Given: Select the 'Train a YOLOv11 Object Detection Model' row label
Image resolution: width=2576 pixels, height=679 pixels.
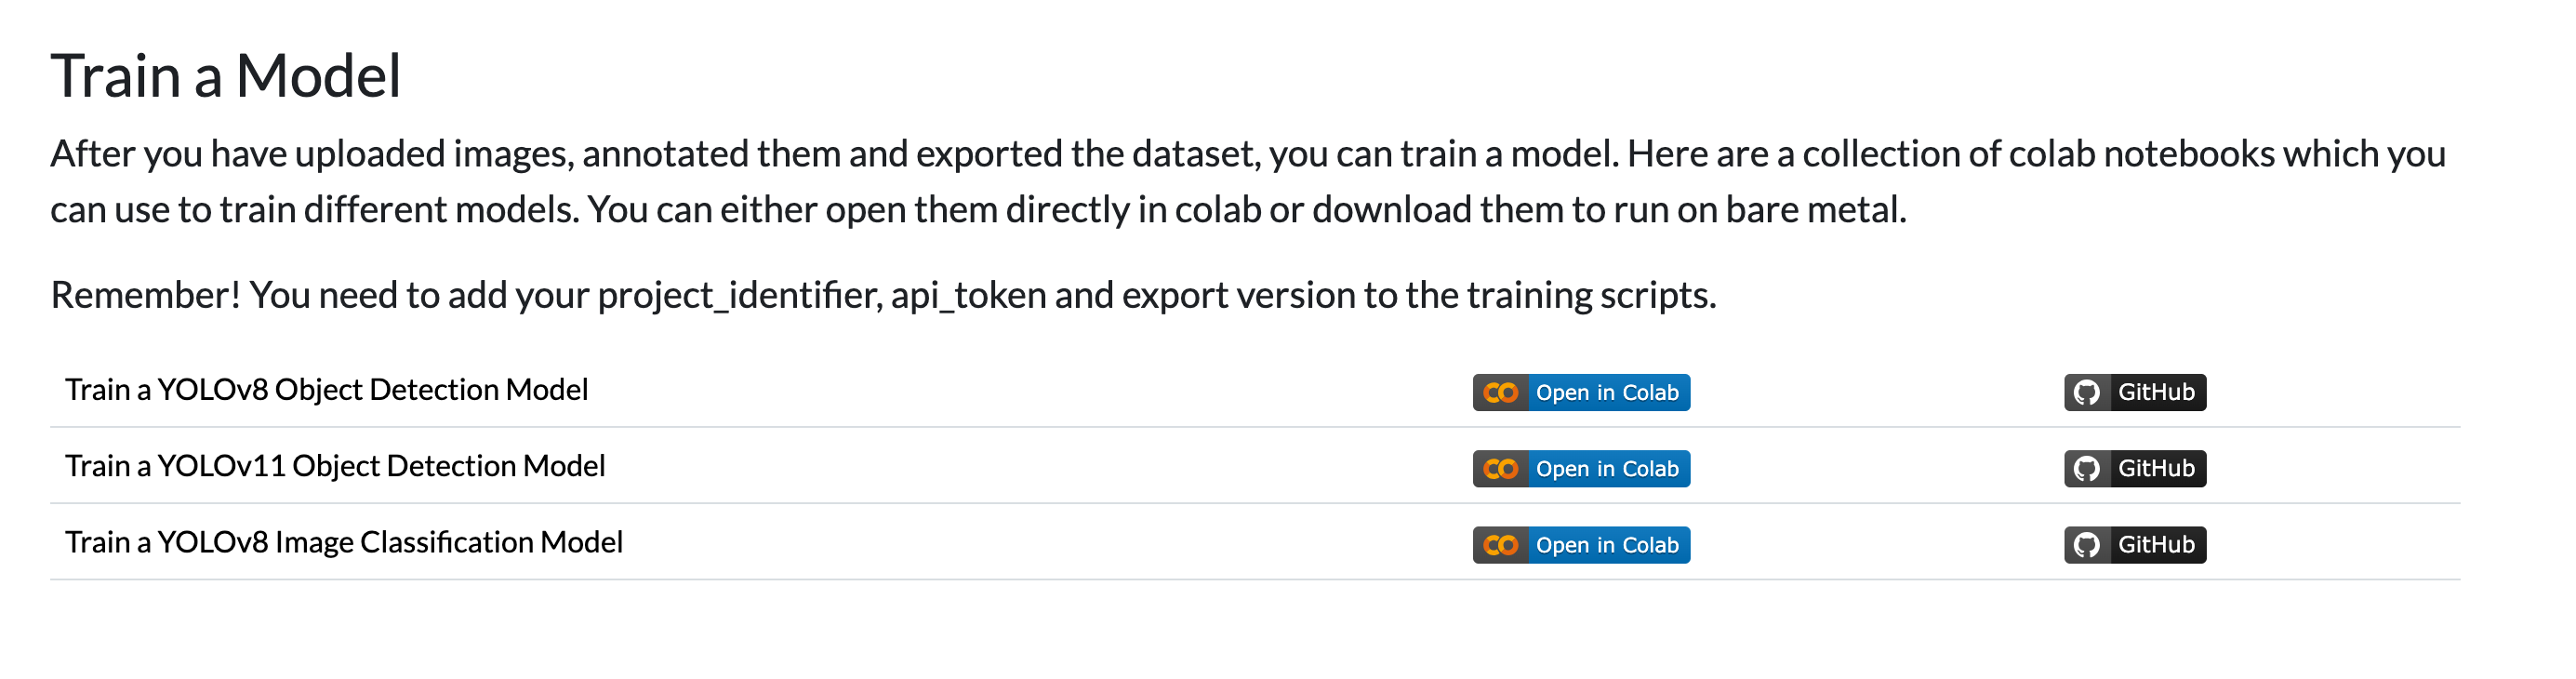Looking at the screenshot, I should point(335,466).
